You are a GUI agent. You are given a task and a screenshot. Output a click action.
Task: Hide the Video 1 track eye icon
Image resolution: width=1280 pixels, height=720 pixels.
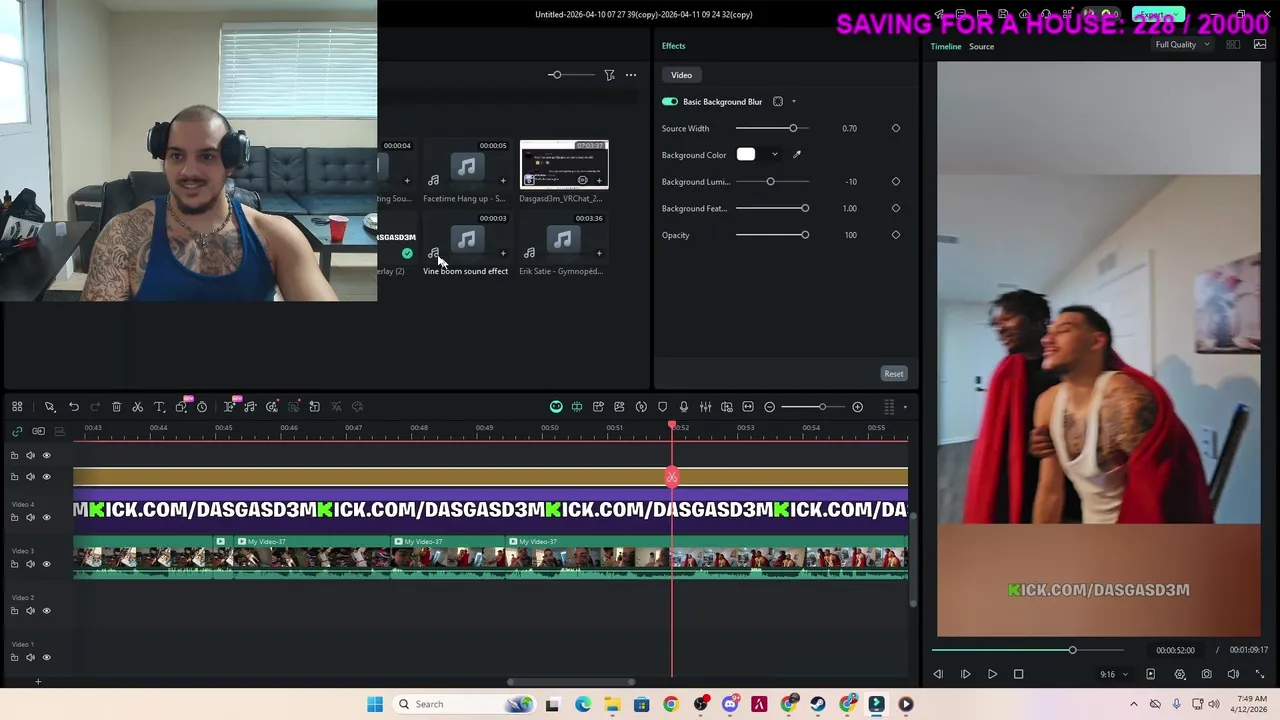(46, 657)
